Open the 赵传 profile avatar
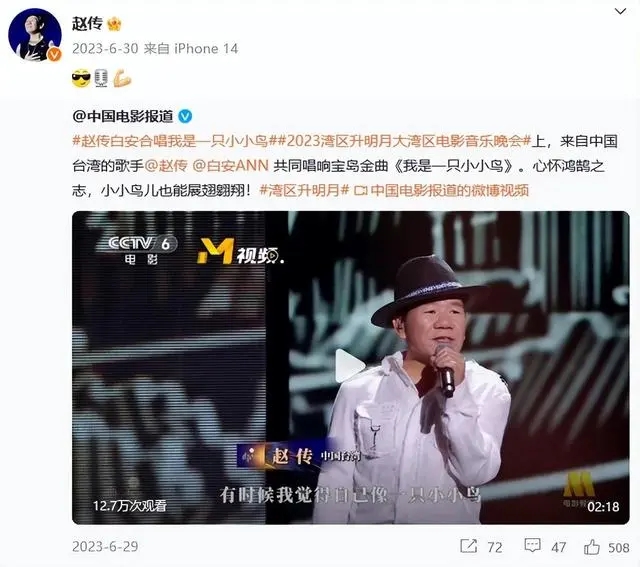This screenshot has width=640, height=567. coord(35,34)
